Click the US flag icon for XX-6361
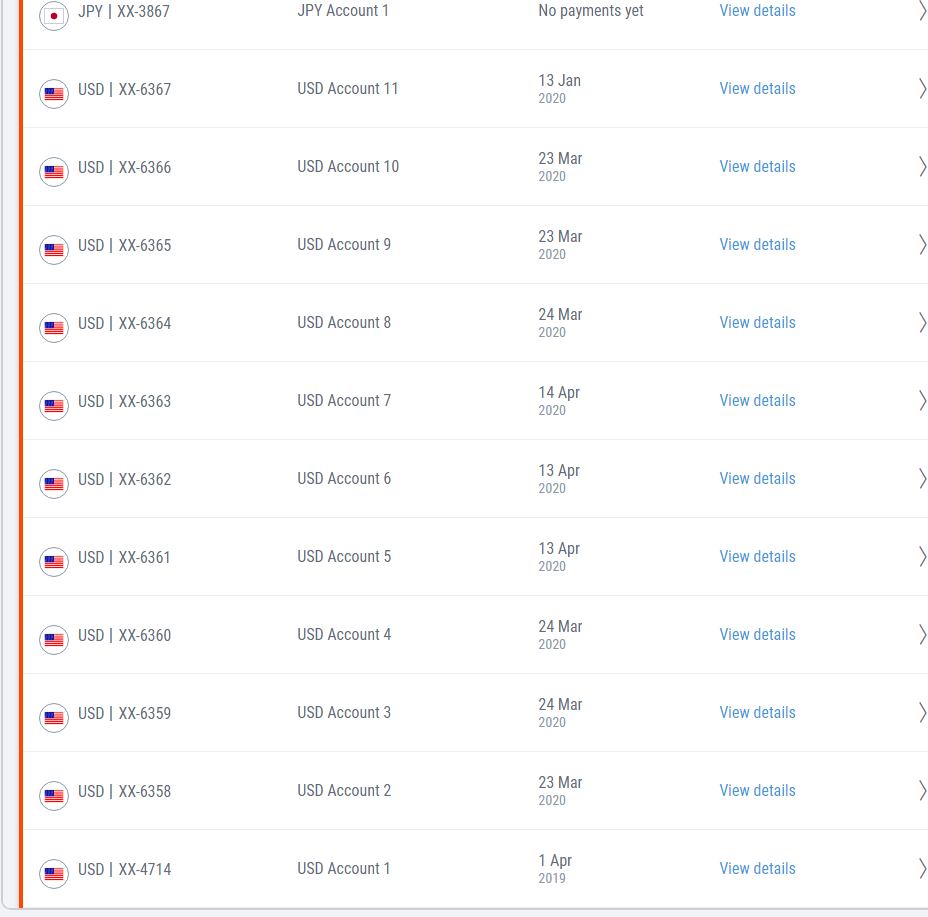Viewport: 928px width, 917px height. (x=54, y=562)
